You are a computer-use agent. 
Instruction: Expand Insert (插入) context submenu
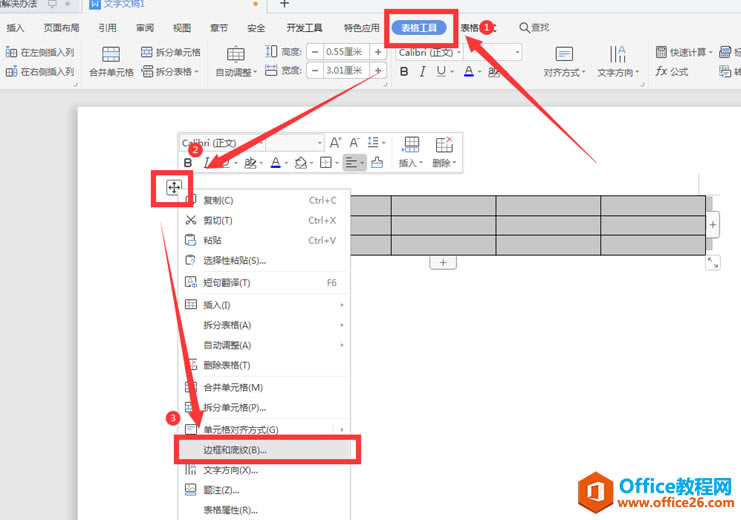coord(264,305)
